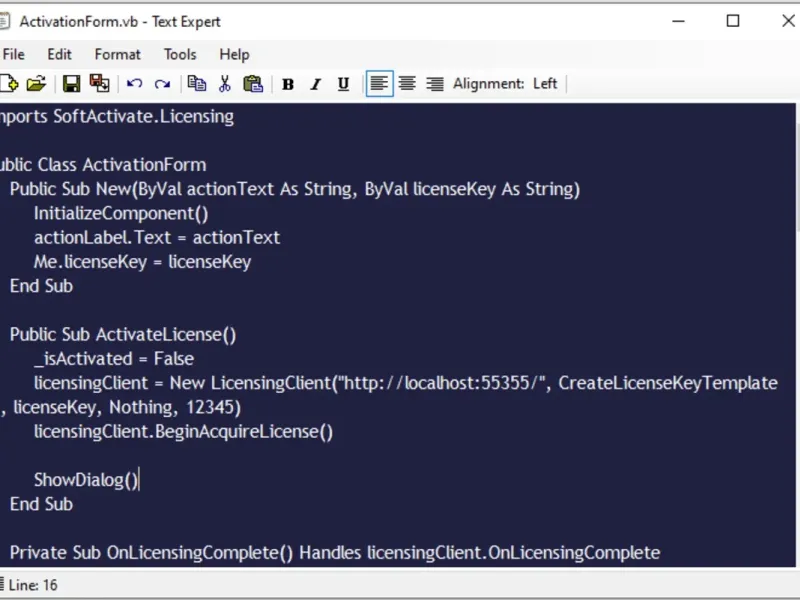Open the Tools menu
Viewport: 800px width, 600px height.
(x=180, y=54)
